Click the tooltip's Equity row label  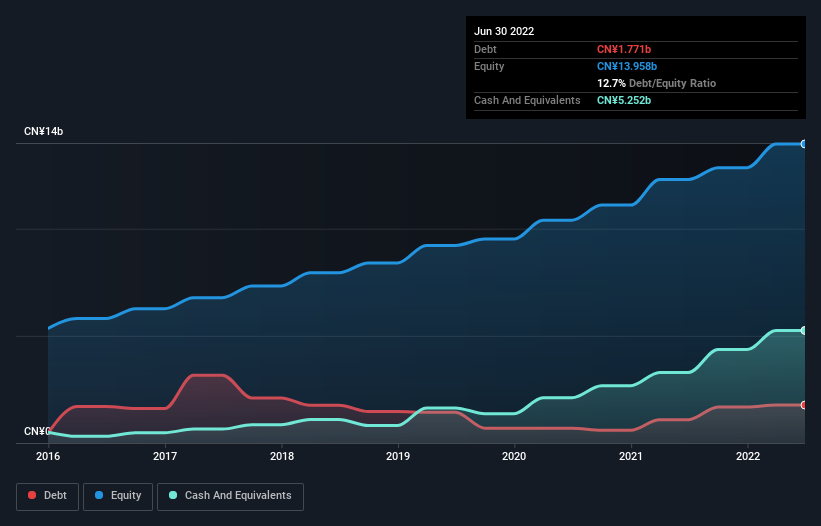pyautogui.click(x=489, y=66)
